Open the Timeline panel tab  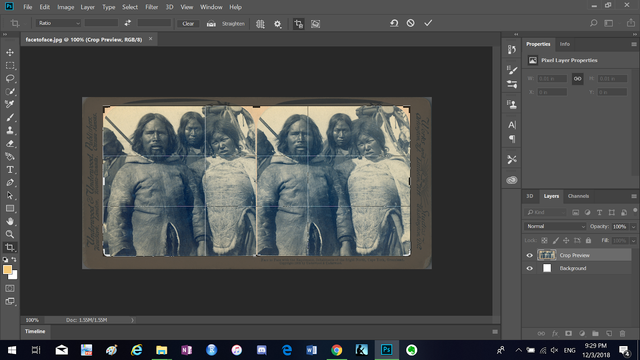pyautogui.click(x=35, y=331)
